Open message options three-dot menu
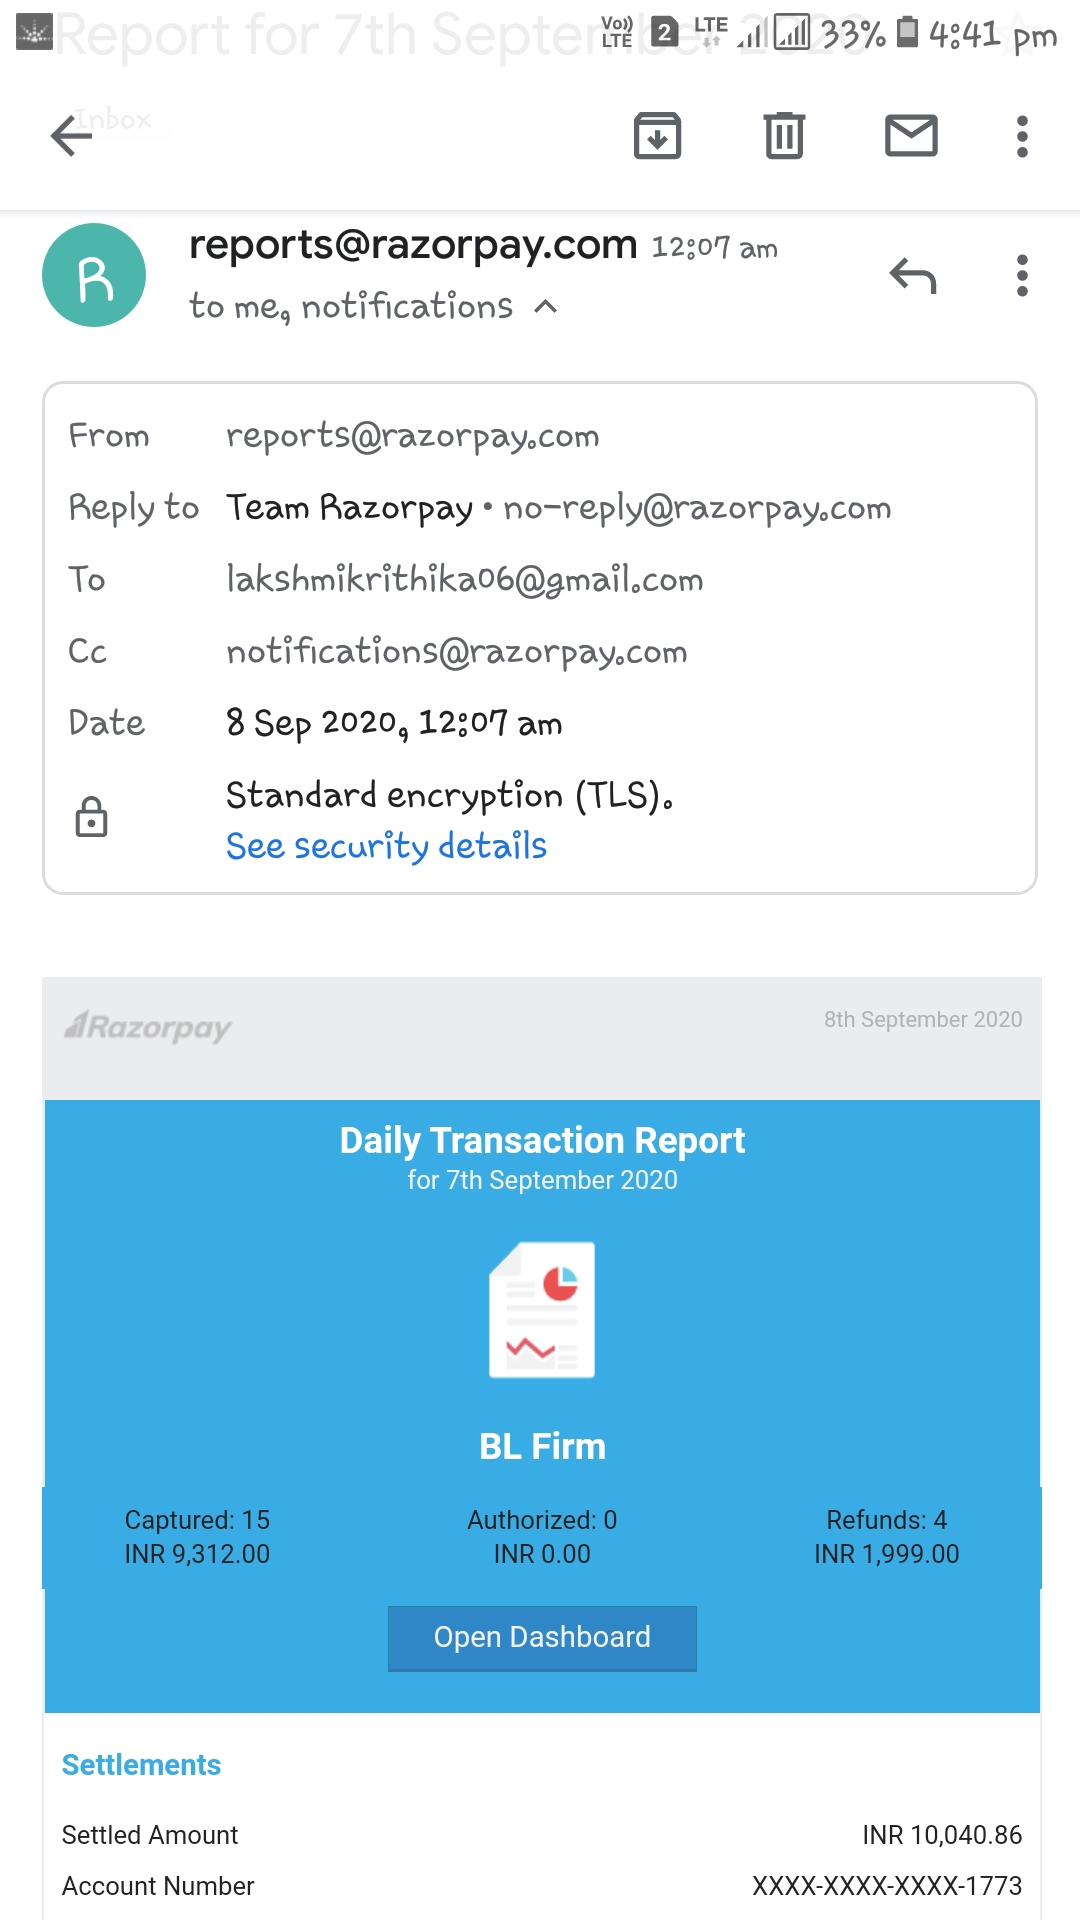This screenshot has height=1920, width=1080. pyautogui.click(x=1022, y=276)
